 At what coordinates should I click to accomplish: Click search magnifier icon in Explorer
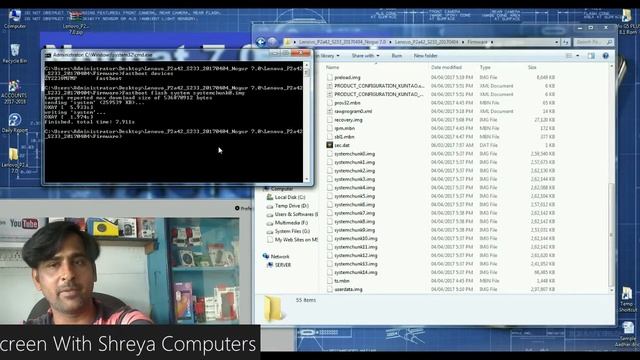(609, 42)
